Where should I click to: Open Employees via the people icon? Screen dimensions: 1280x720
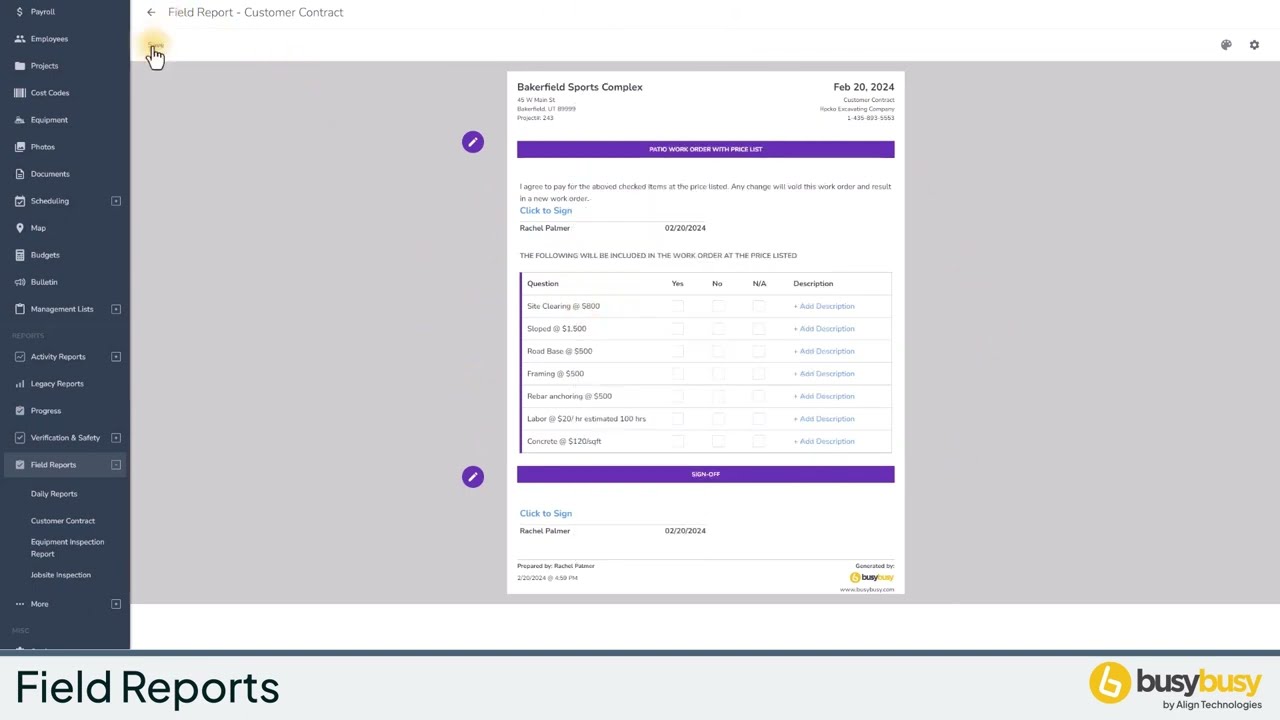pos(19,39)
